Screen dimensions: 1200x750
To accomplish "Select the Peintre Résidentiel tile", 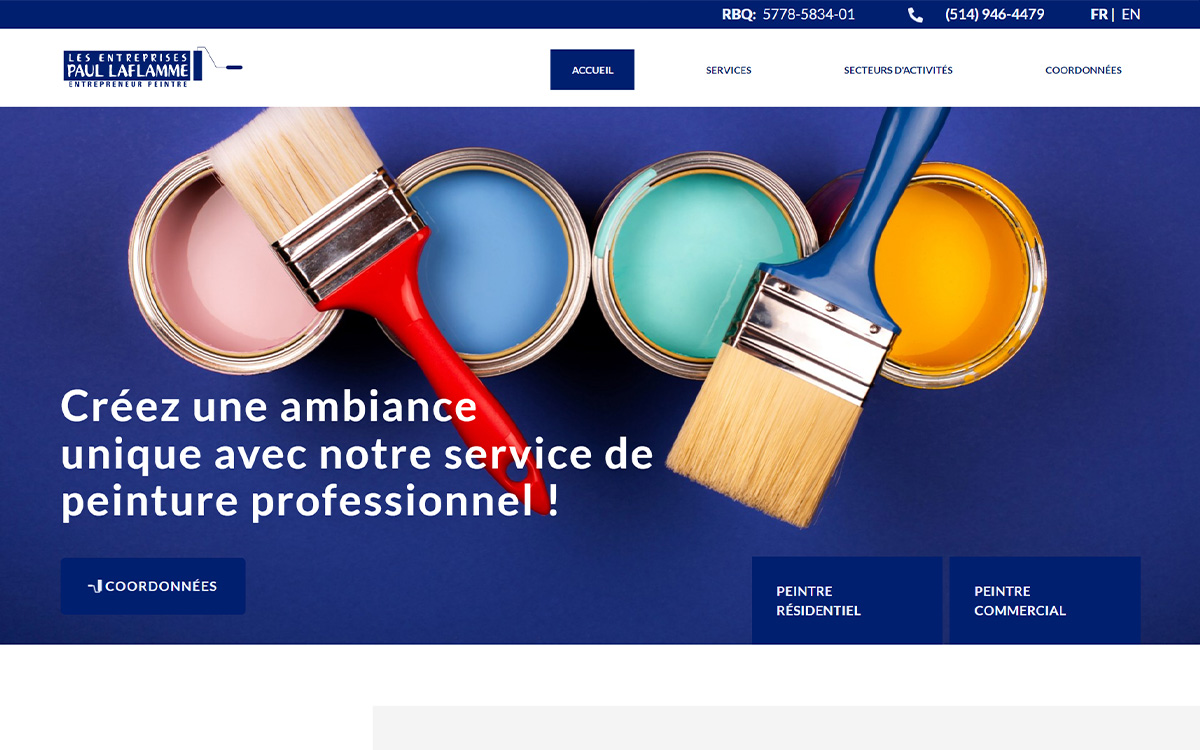I will 847,600.
